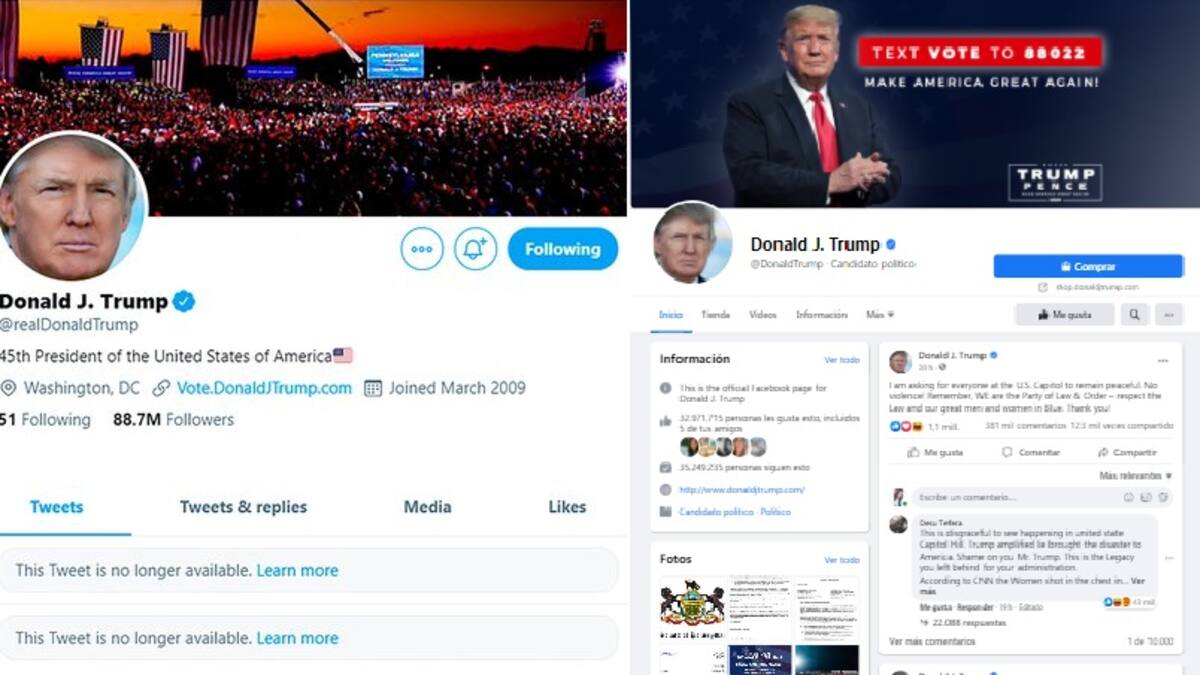Open the Facebook page three-dot menu beside search

click(1168, 314)
